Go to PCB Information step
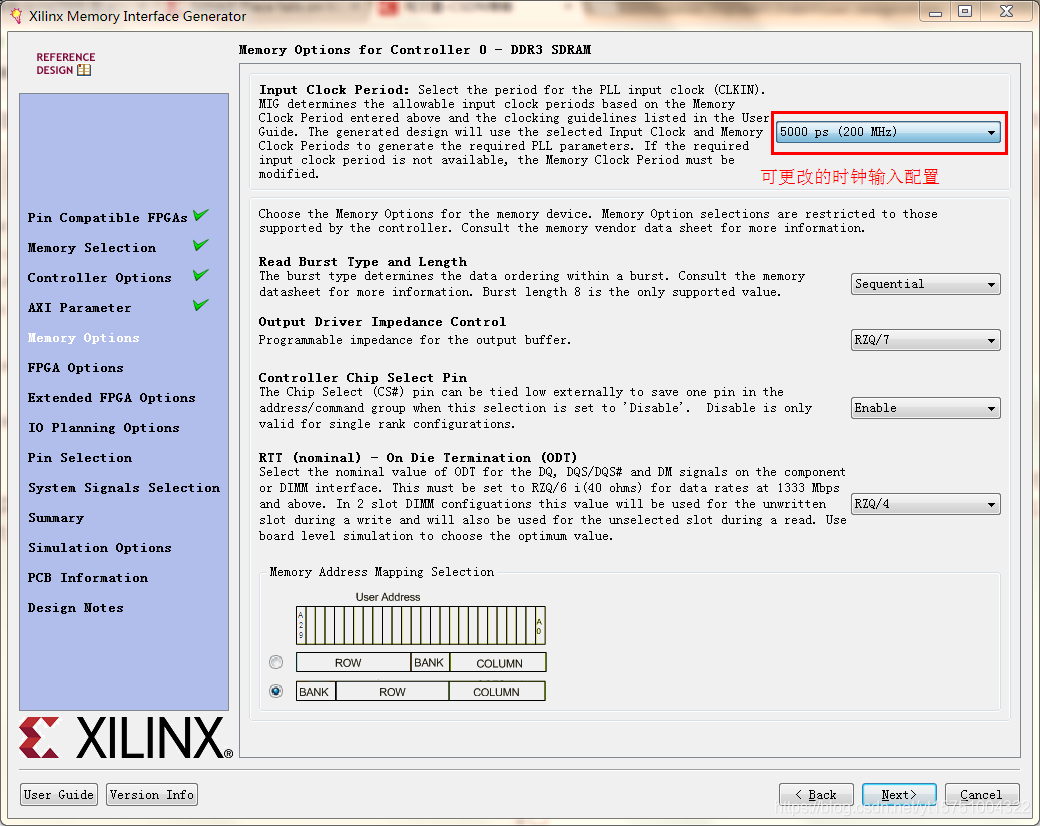Viewport: 1040px width, 826px height. click(x=88, y=577)
